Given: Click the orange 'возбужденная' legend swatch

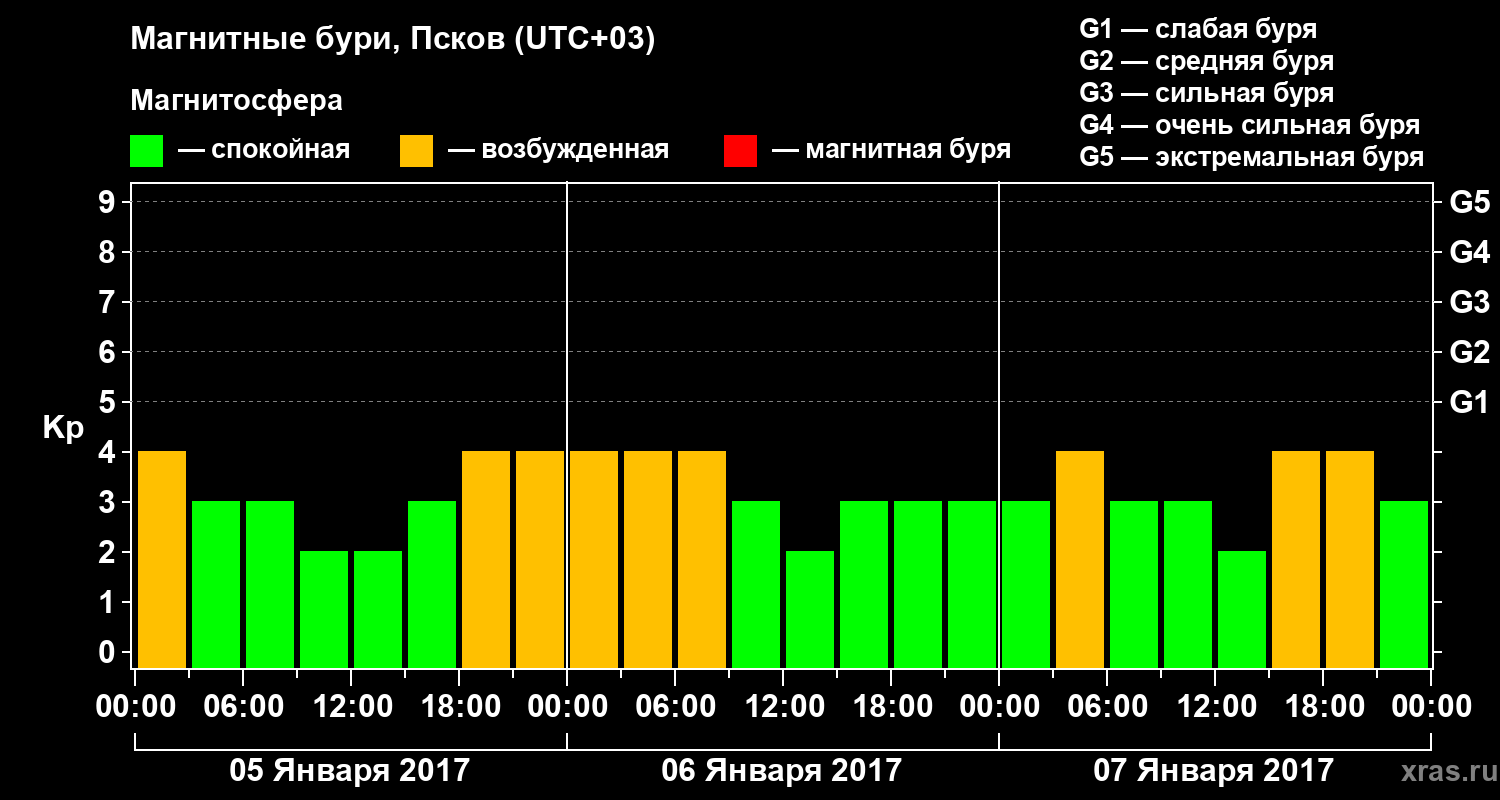Looking at the screenshot, I should pyautogui.click(x=416, y=151).
